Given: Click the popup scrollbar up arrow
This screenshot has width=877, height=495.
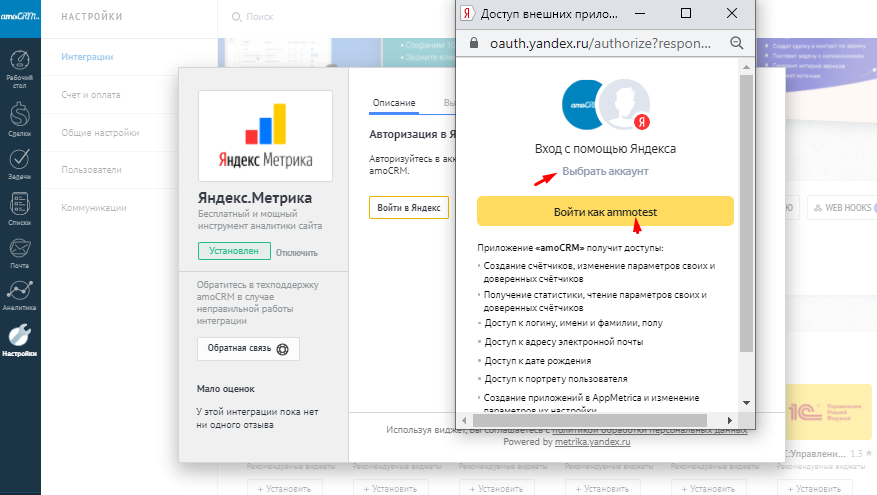Looking at the screenshot, I should (x=746, y=67).
